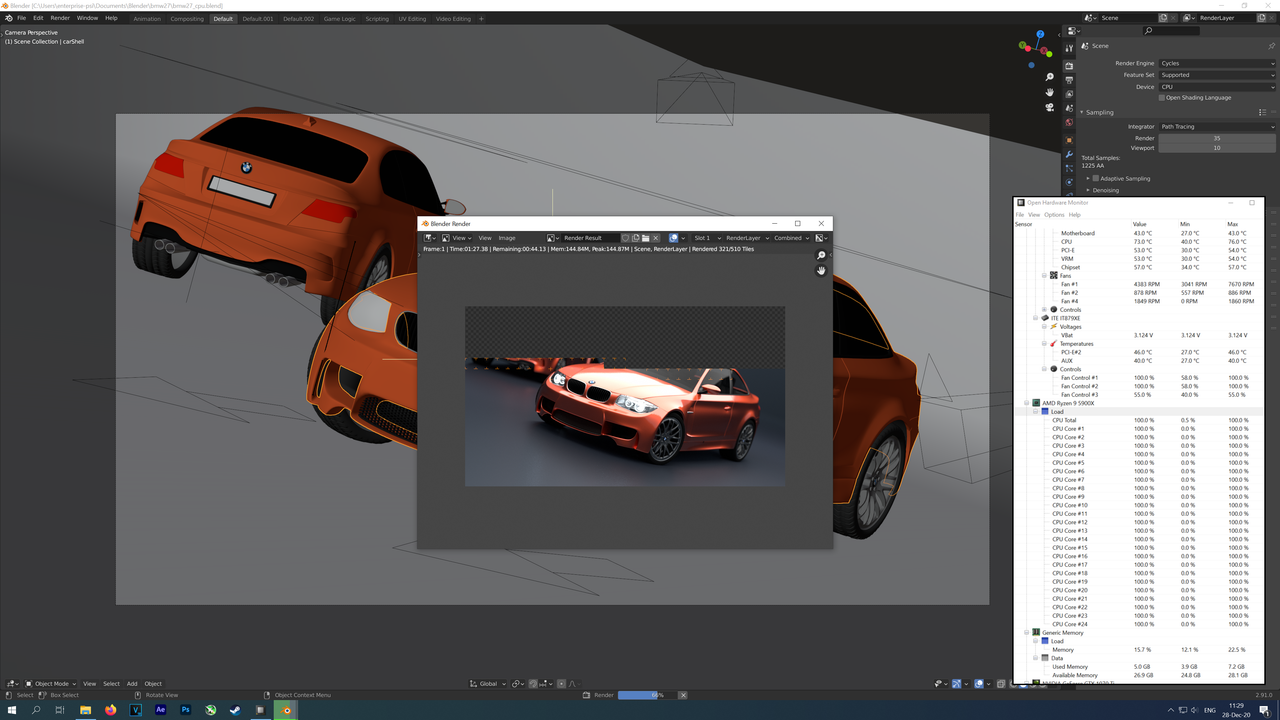
Task: Toggle the proportional editing button
Action: point(561,684)
